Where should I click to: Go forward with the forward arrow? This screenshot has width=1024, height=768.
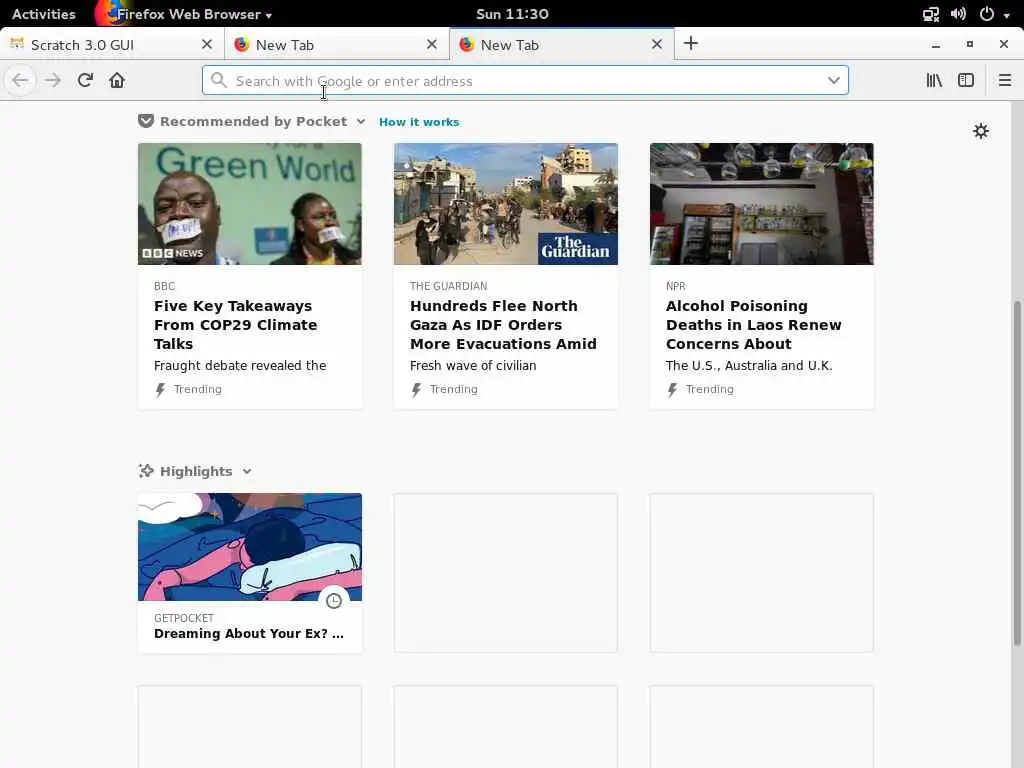coord(53,80)
